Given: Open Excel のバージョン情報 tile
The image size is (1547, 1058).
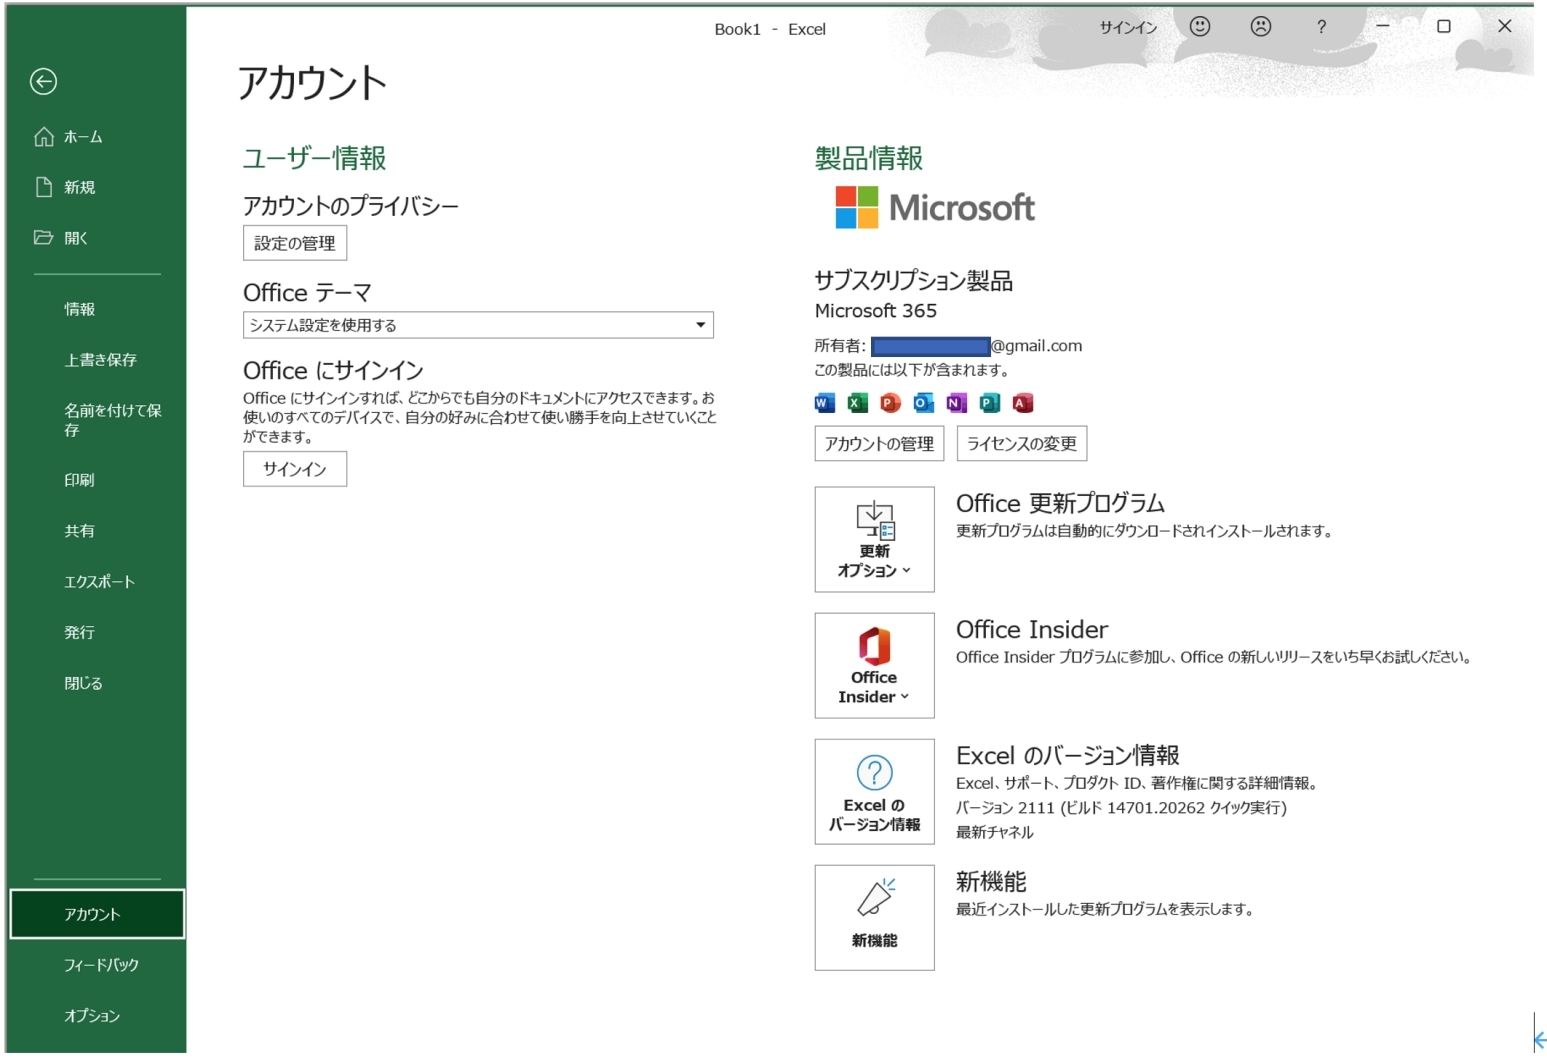Looking at the screenshot, I should 874,792.
